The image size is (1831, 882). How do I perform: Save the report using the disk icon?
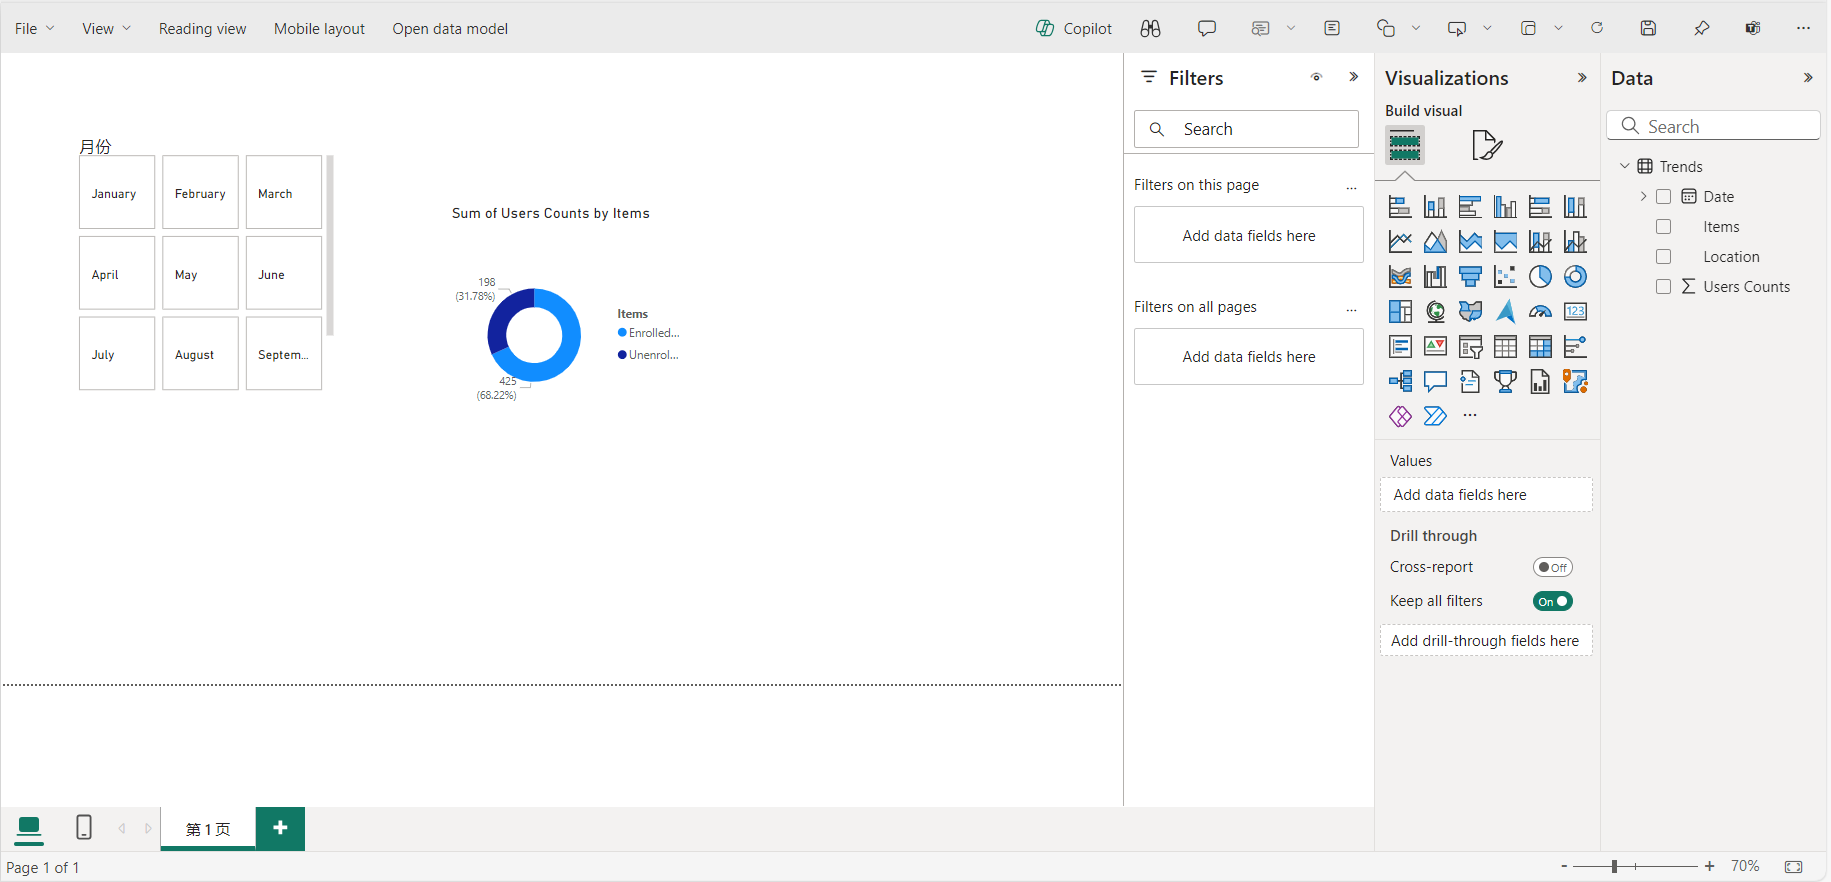pyautogui.click(x=1649, y=28)
